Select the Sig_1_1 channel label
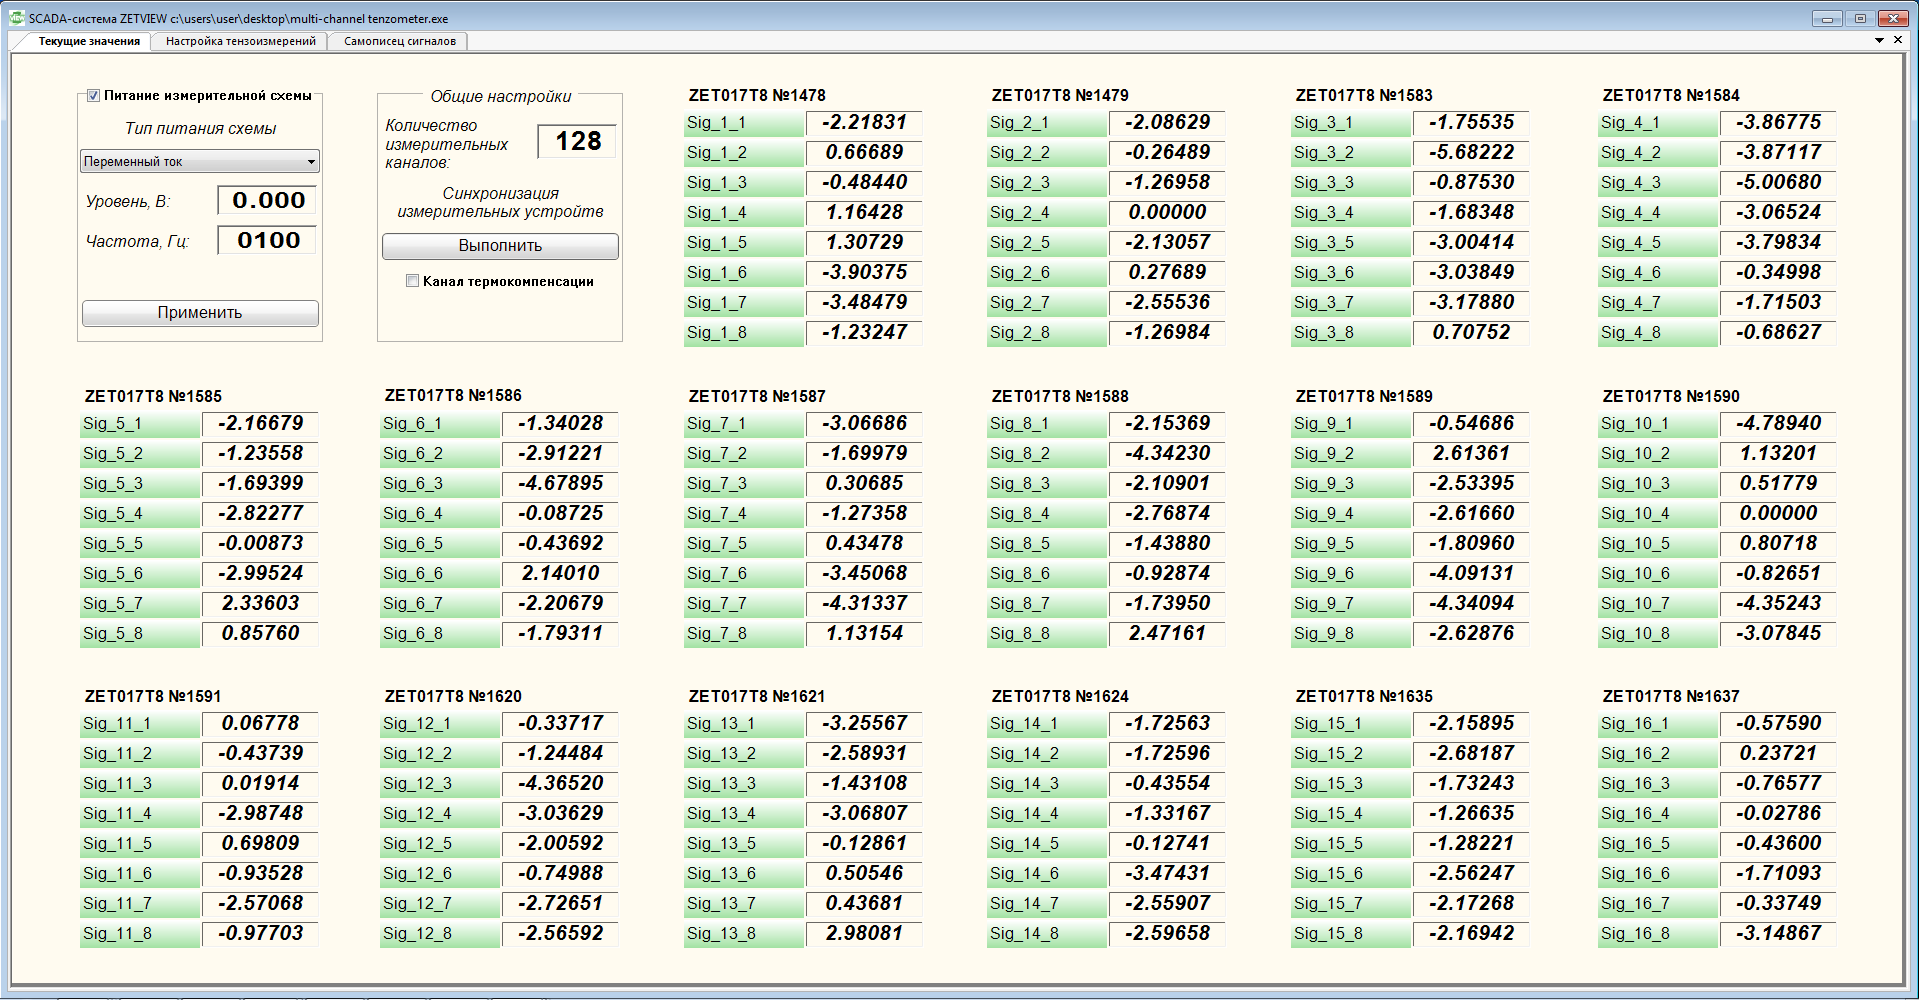Image resolution: width=1919 pixels, height=1000 pixels. coord(745,123)
